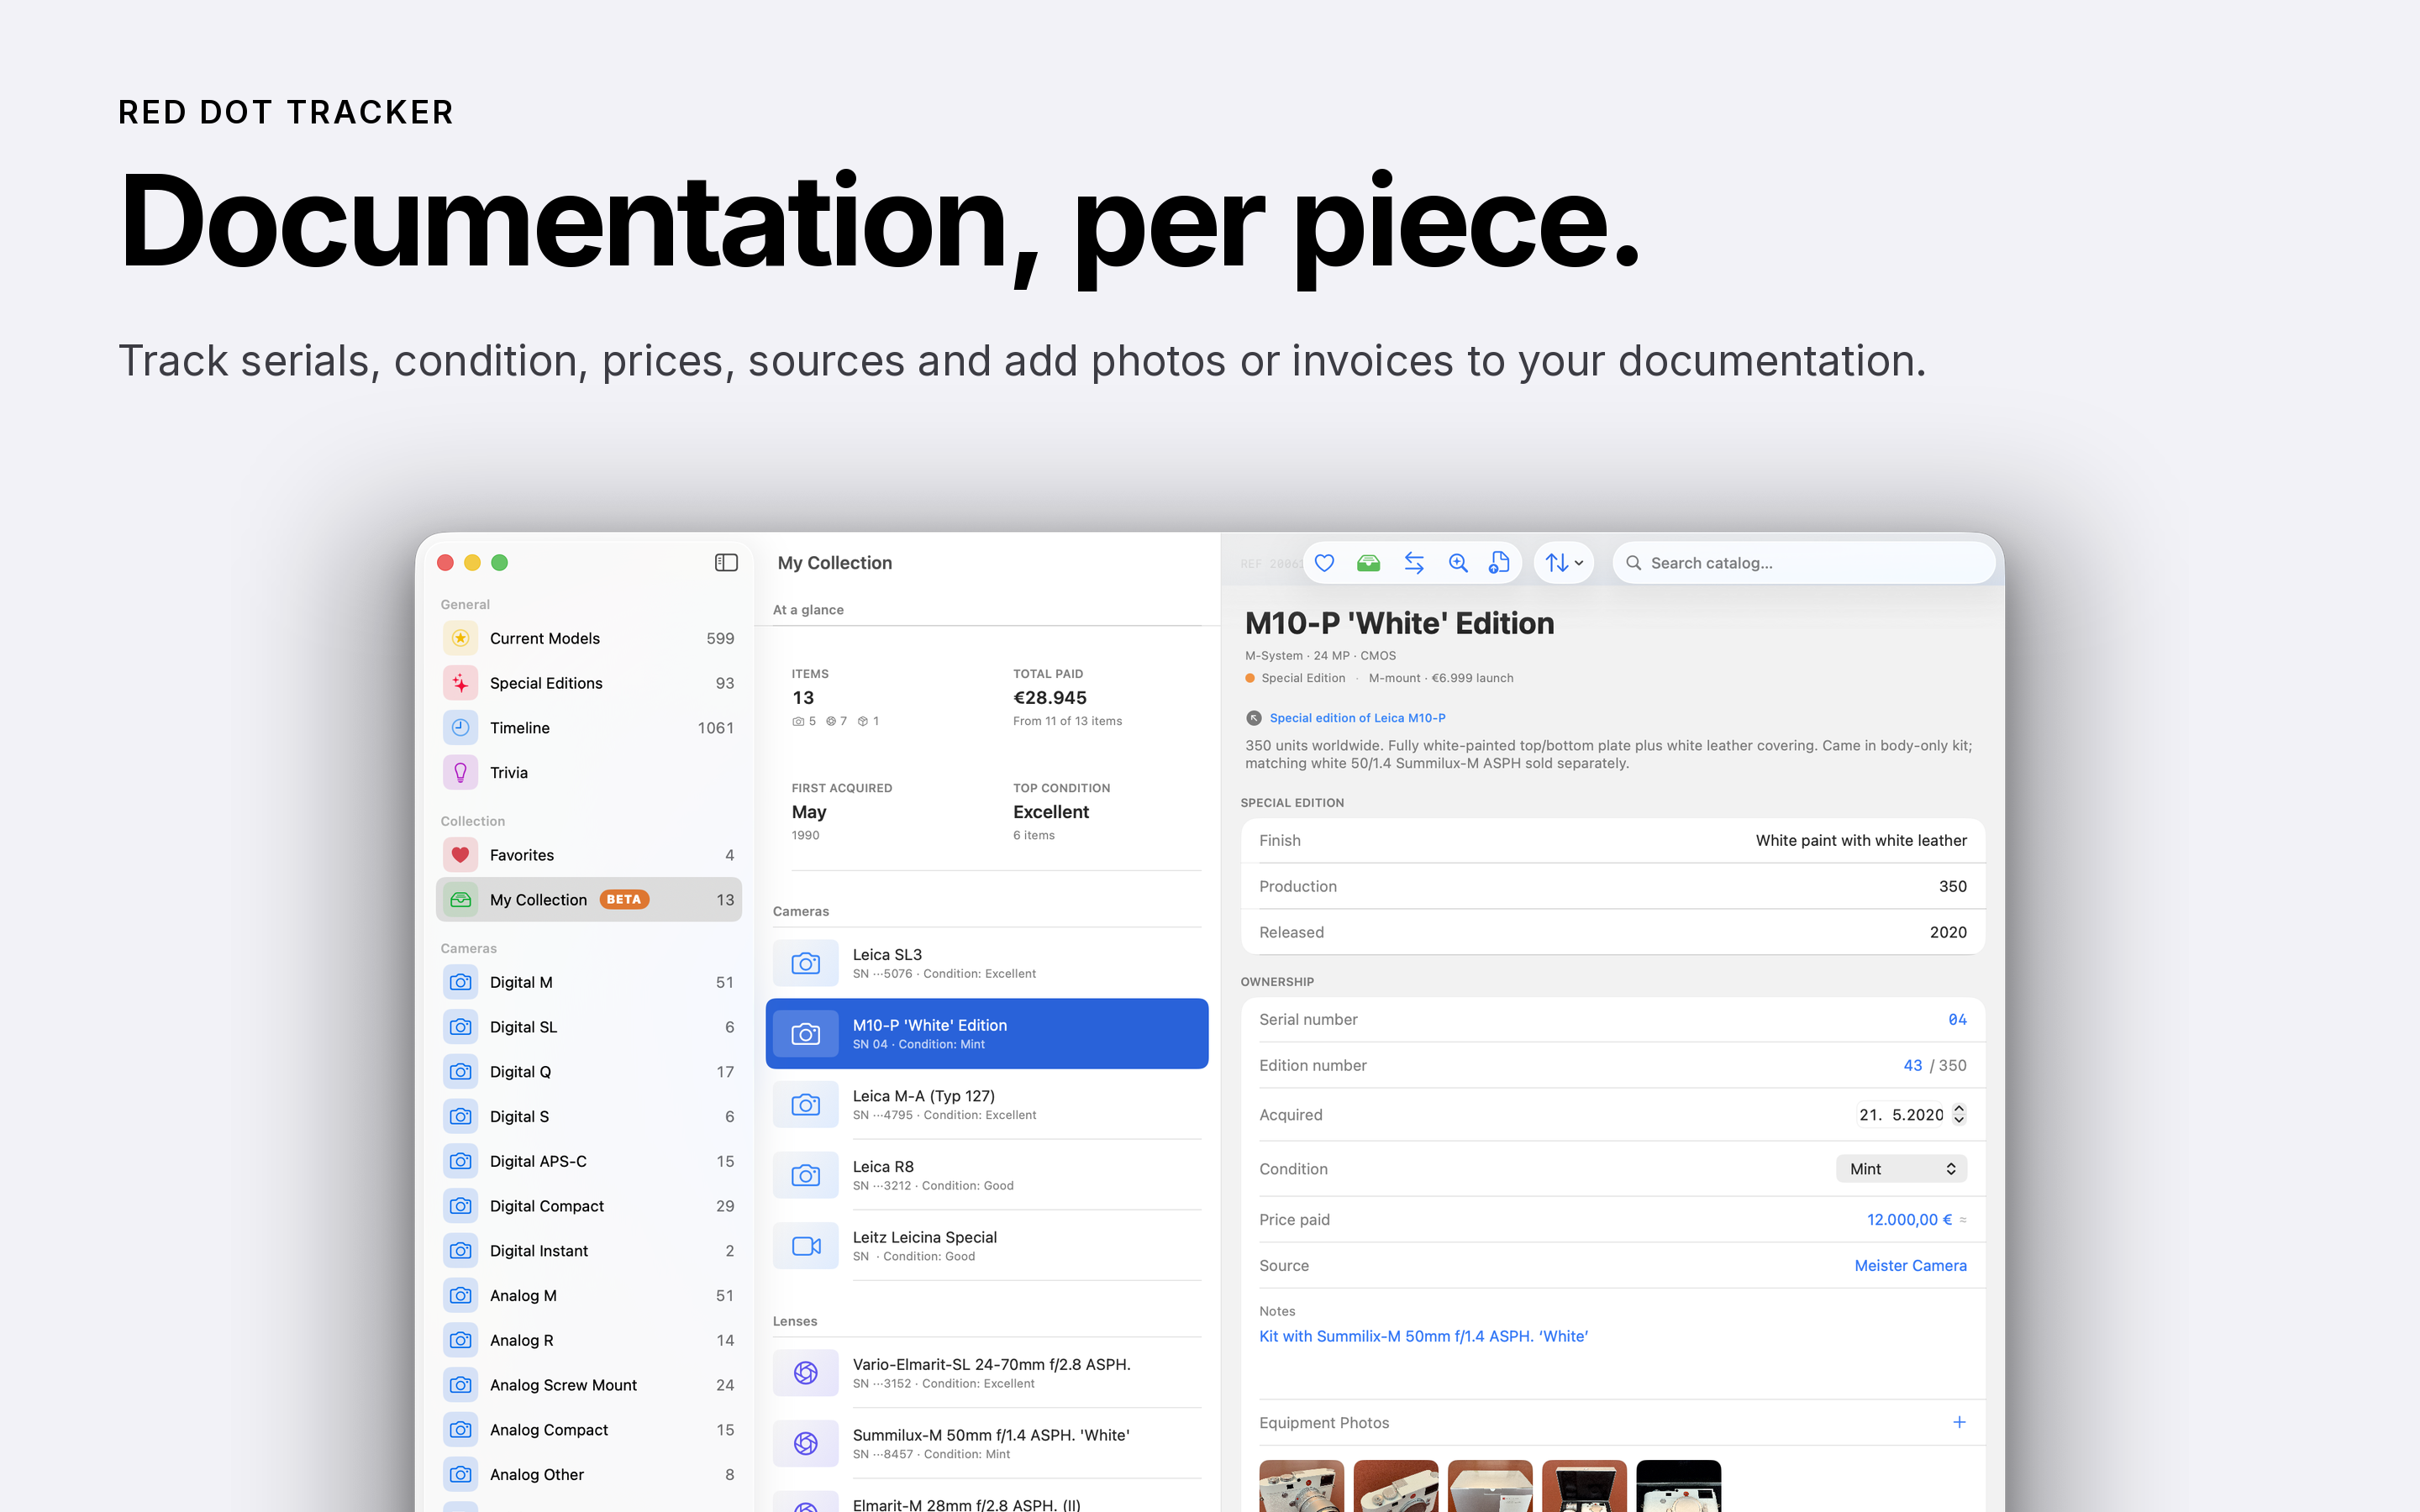Open the sort order dropdown
This screenshot has width=2420, height=1512.
[x=1564, y=563]
